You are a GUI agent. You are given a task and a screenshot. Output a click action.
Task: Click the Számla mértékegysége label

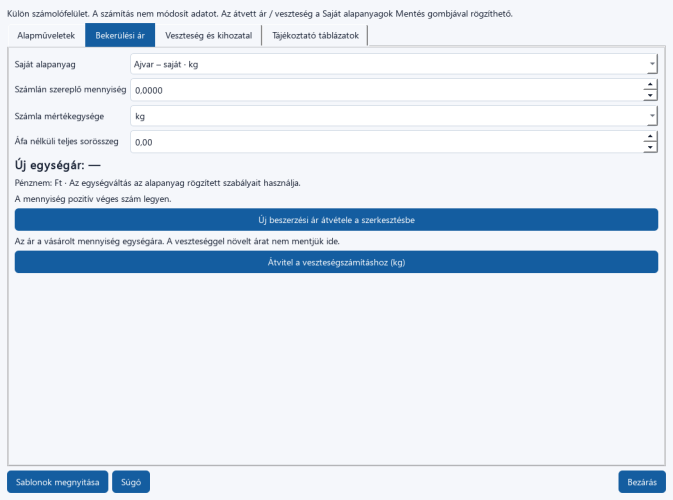pos(59,116)
